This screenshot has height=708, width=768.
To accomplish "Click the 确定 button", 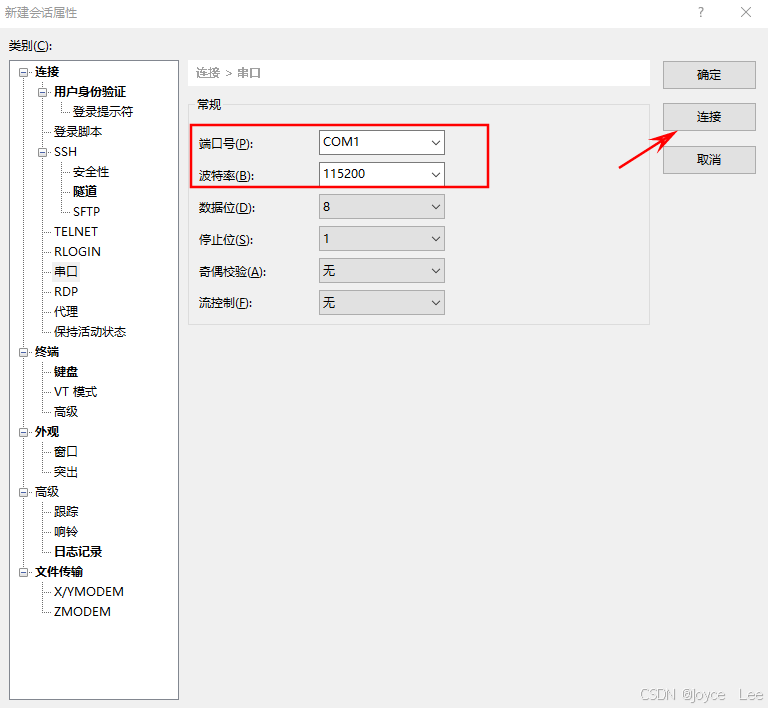I will tap(709, 75).
